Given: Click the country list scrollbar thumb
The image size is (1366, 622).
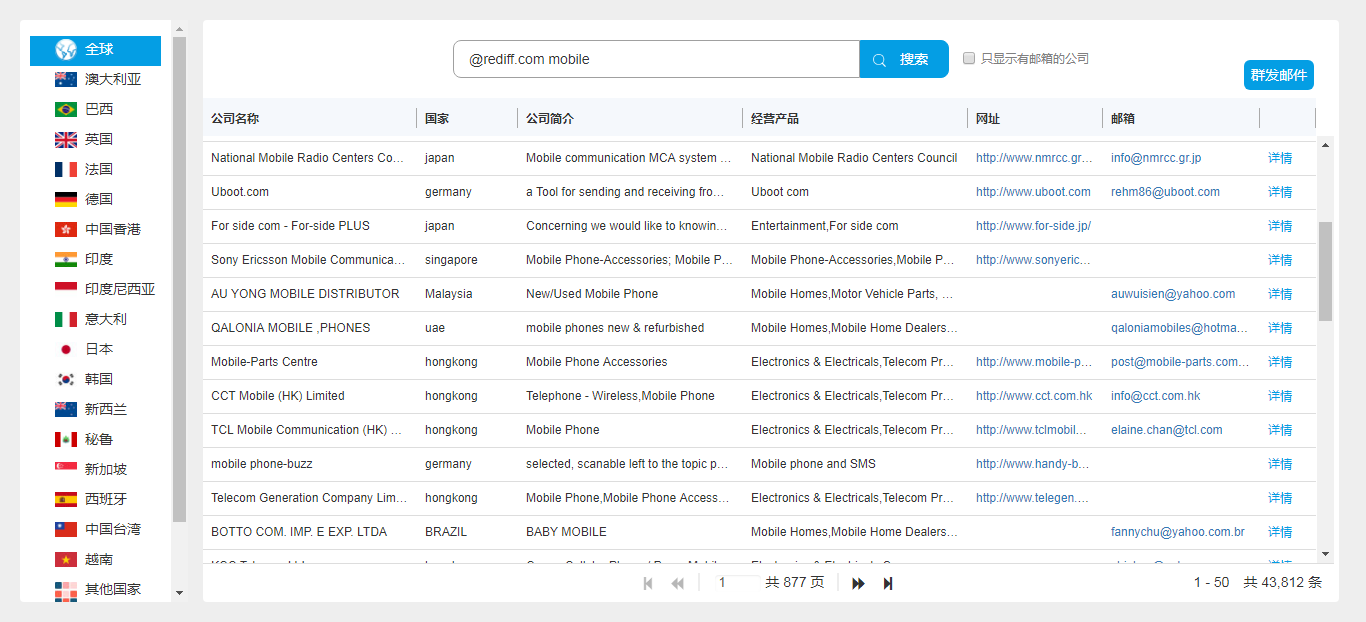Looking at the screenshot, I should (180, 279).
